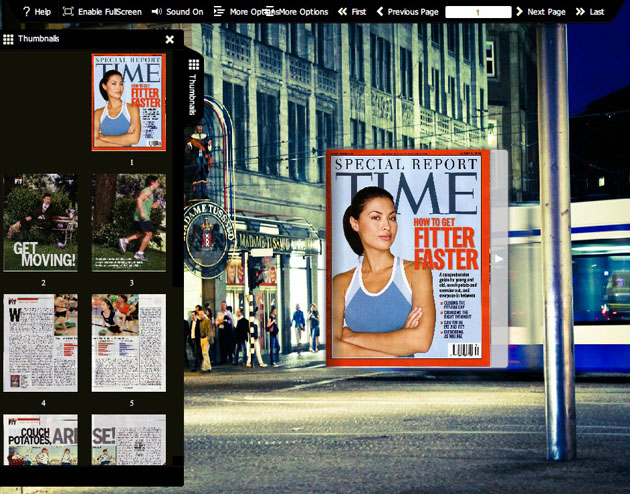The image size is (630, 494).
Task: Click the flip-page arrow beside the magazine
Action: [499, 259]
